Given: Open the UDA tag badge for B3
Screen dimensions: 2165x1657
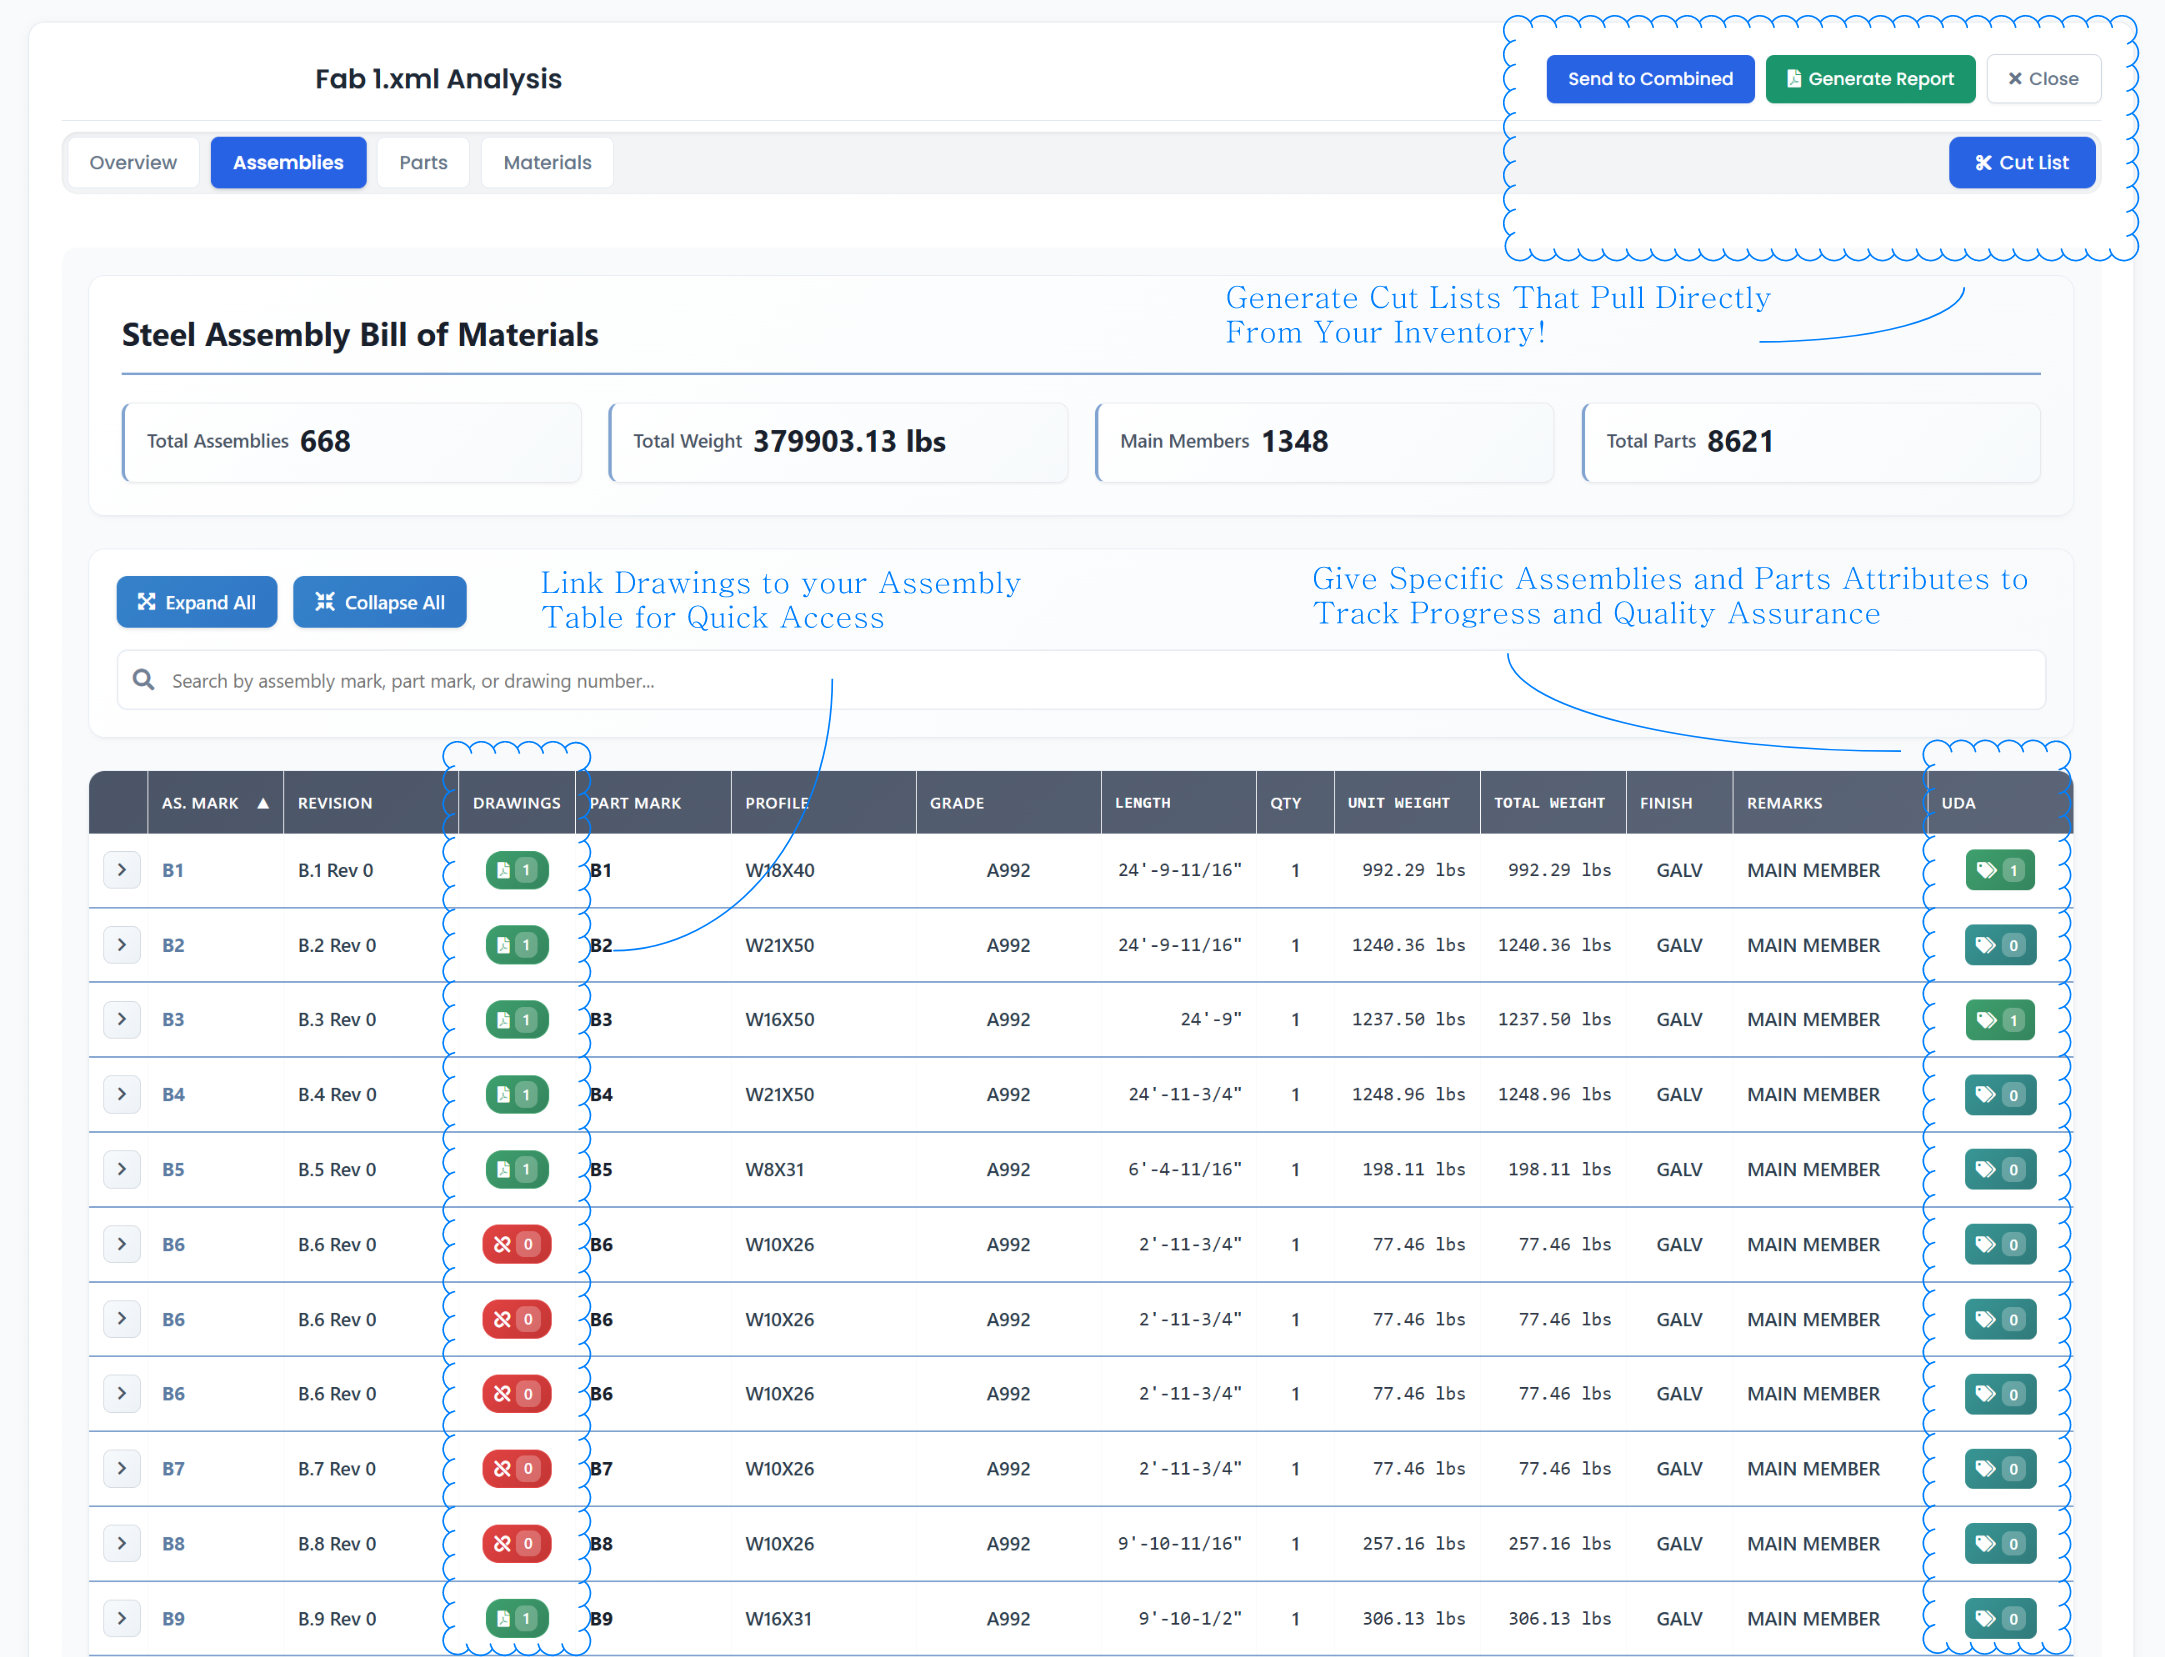Looking at the screenshot, I should (1998, 1019).
